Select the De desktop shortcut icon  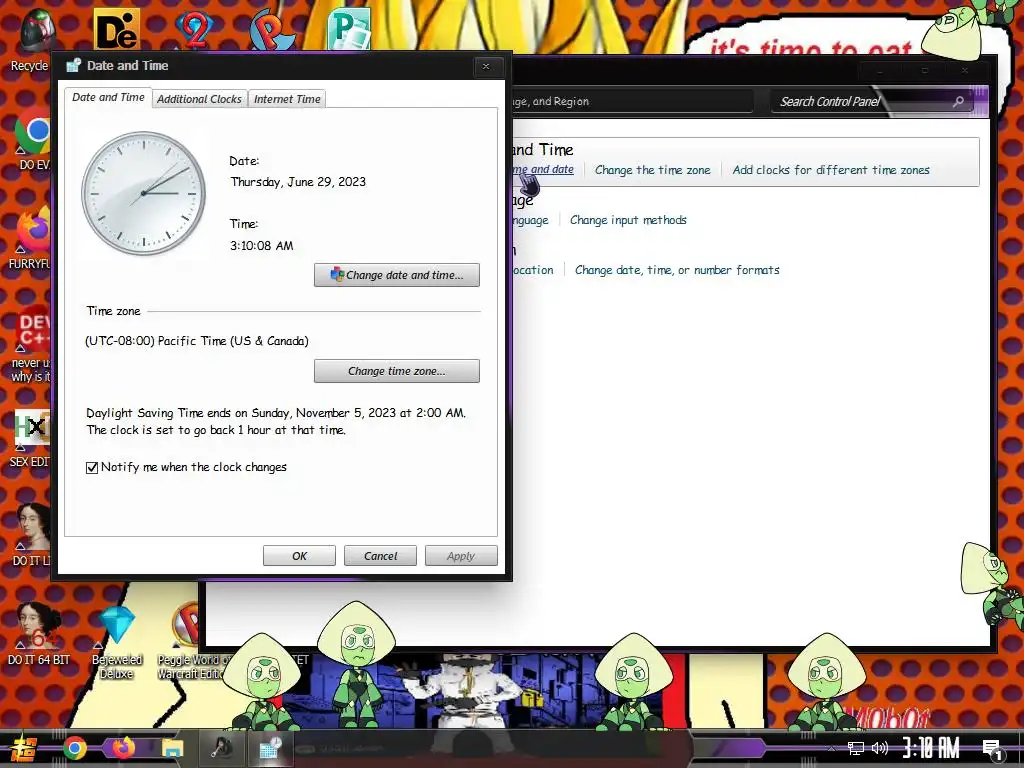point(116,29)
